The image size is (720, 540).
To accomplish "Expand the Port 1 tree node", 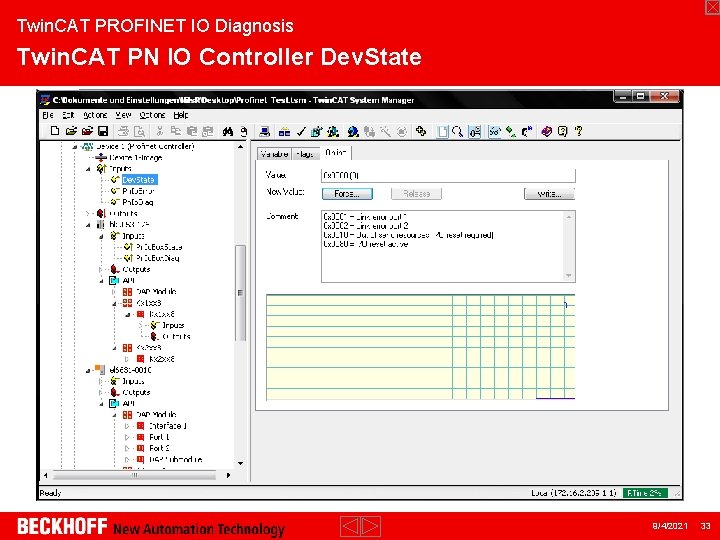I will [x=127, y=437].
